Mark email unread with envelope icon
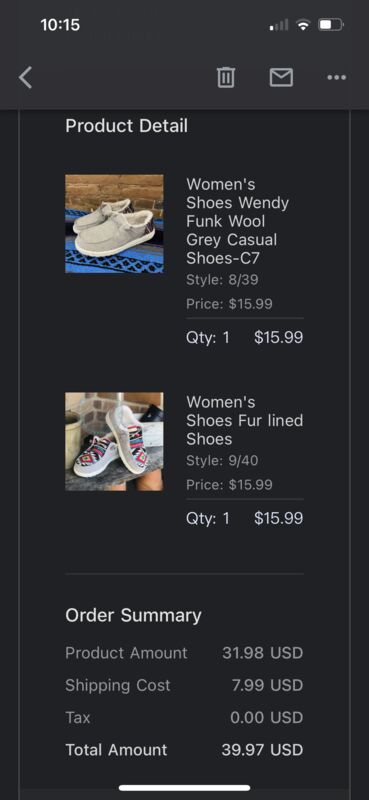Viewport: 369px width, 800px height. (281, 78)
